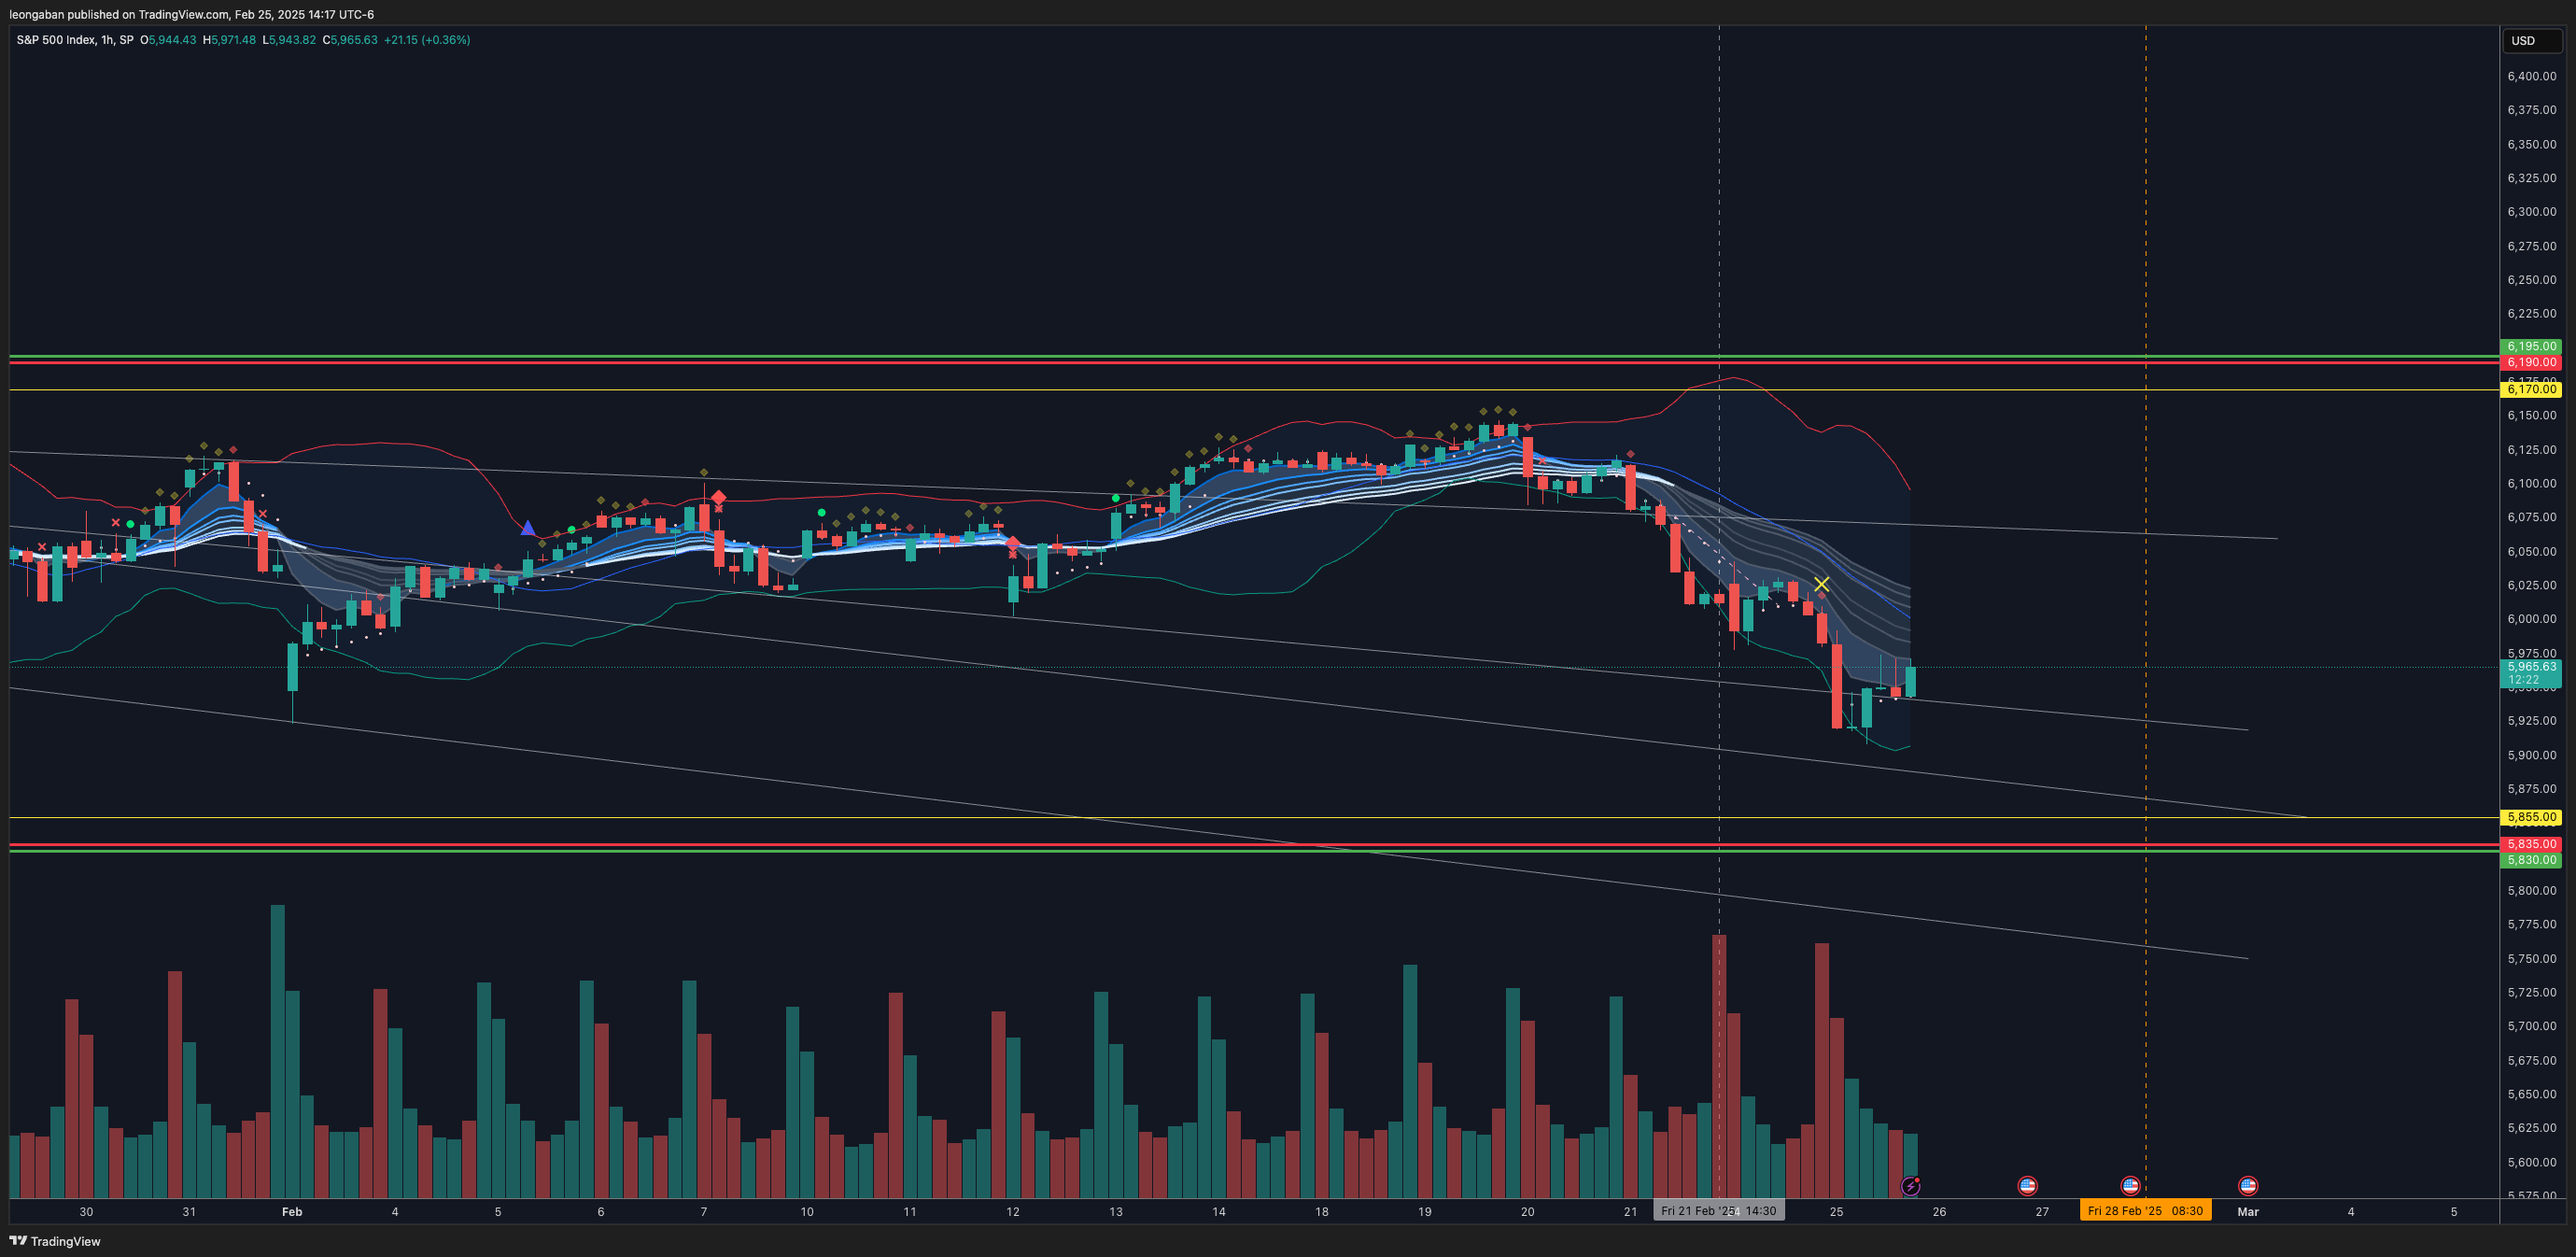Click the blue triangle marker on the chart
The width and height of the screenshot is (2576, 1257).
528,528
